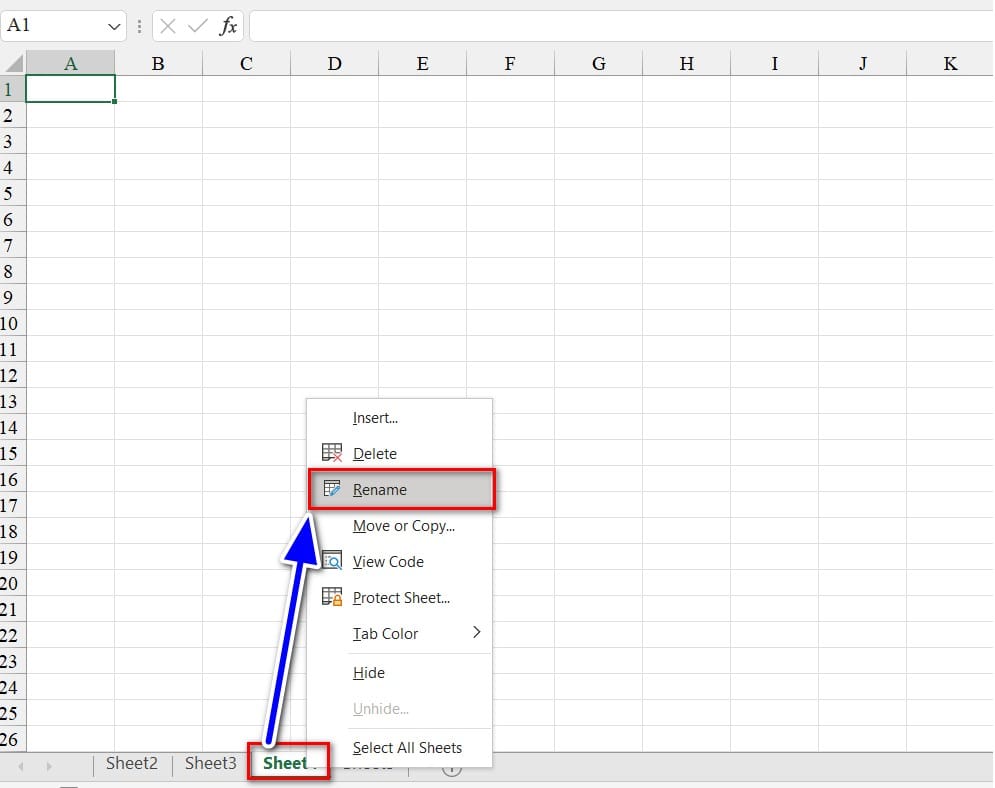
Task: Choose Insert... from the context menu
Action: [375, 418]
